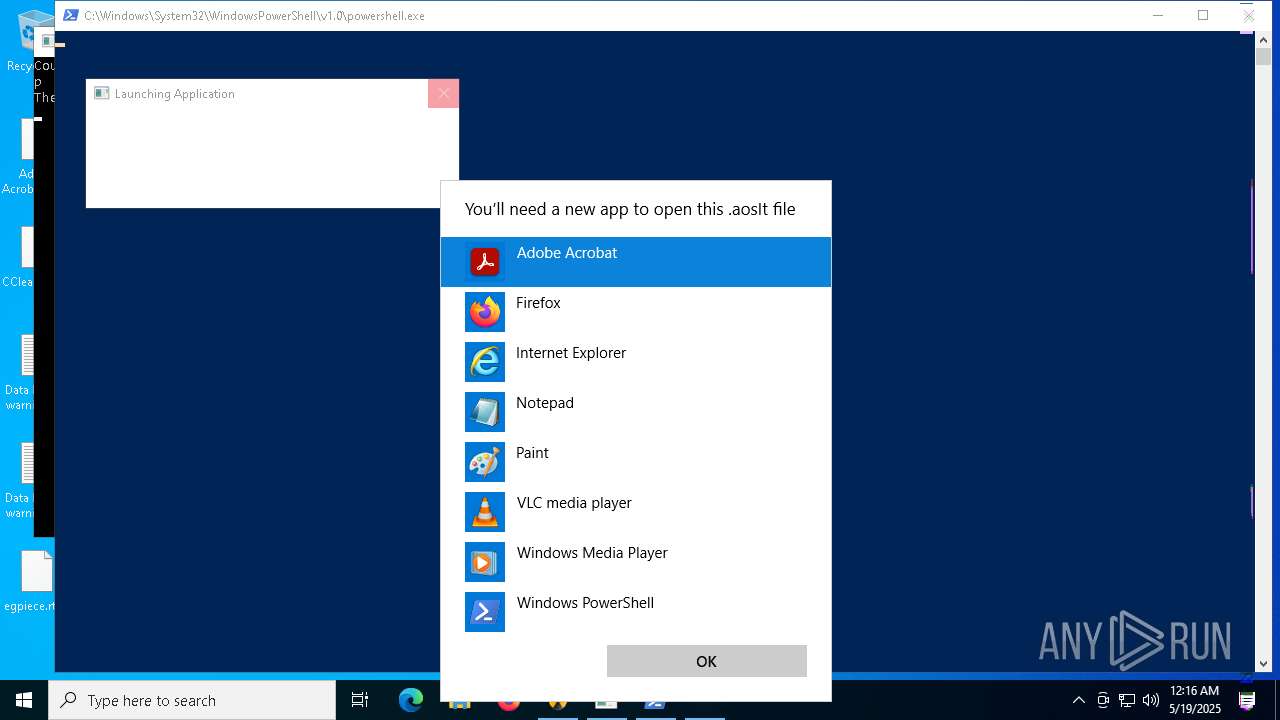Screen dimensions: 1280x720
Task: Open Task View from the taskbar
Action: (360, 700)
